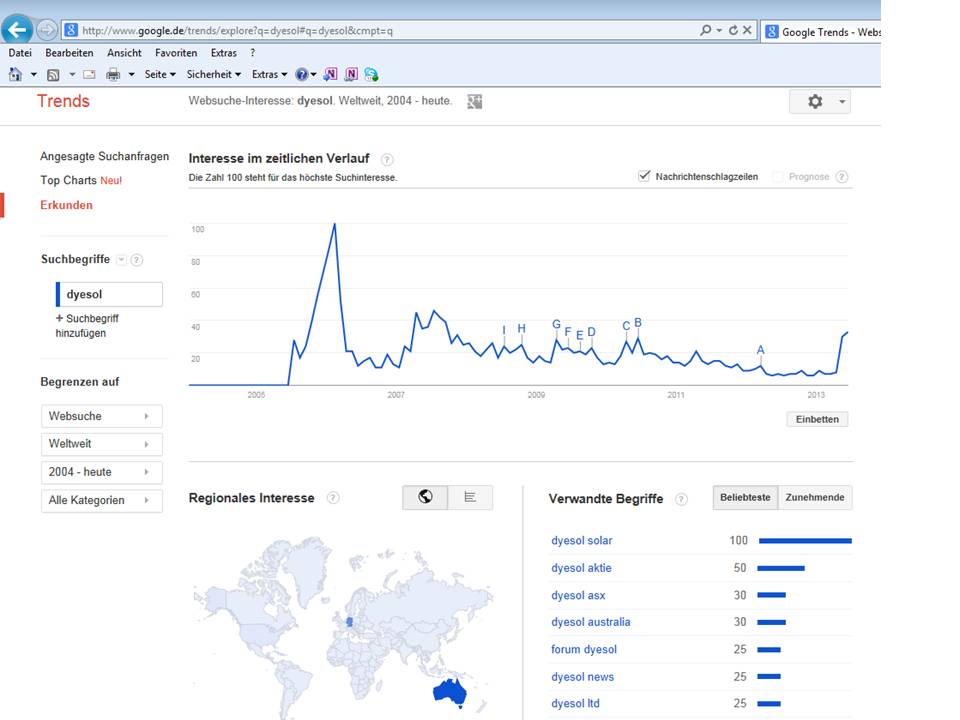Open the Home icon dropdown arrow

coord(34,75)
